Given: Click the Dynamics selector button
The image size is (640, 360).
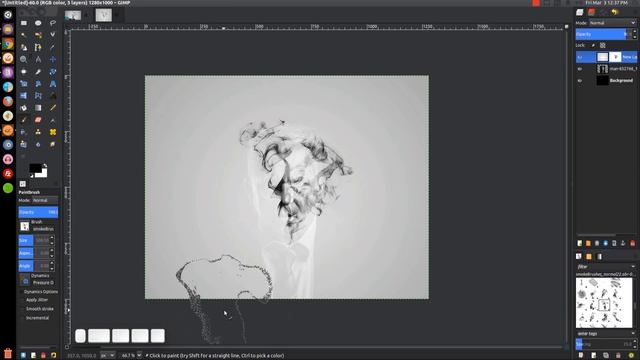Looking at the screenshot, I should coord(24,279).
